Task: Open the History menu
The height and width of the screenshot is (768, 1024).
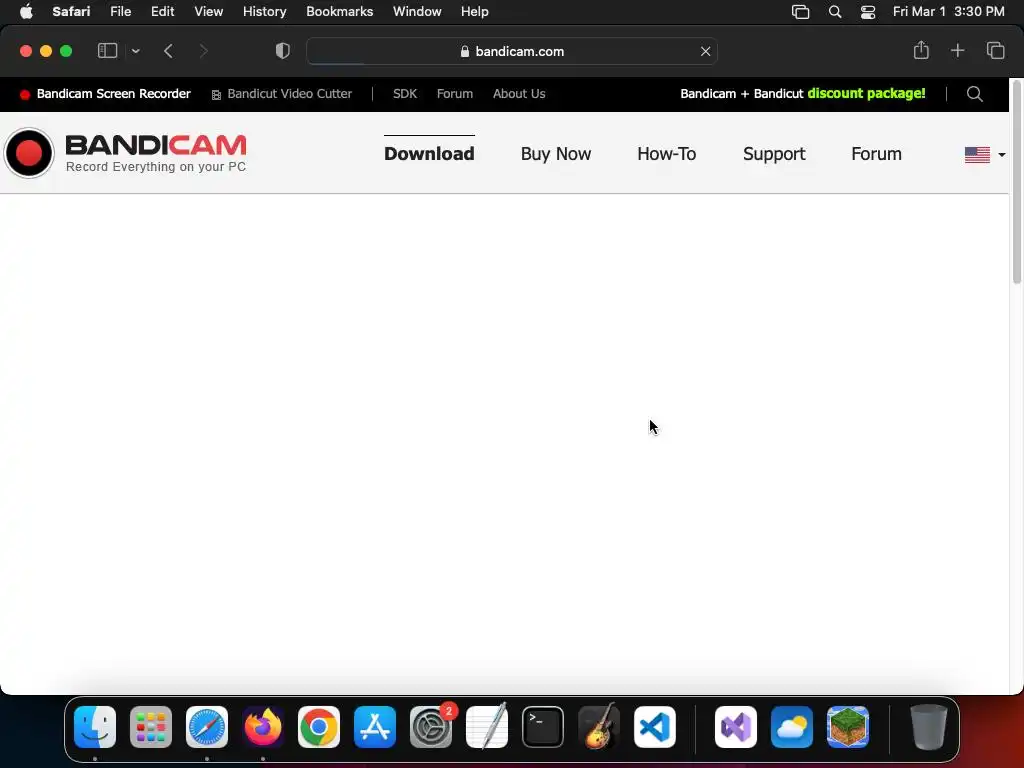Action: (x=264, y=12)
